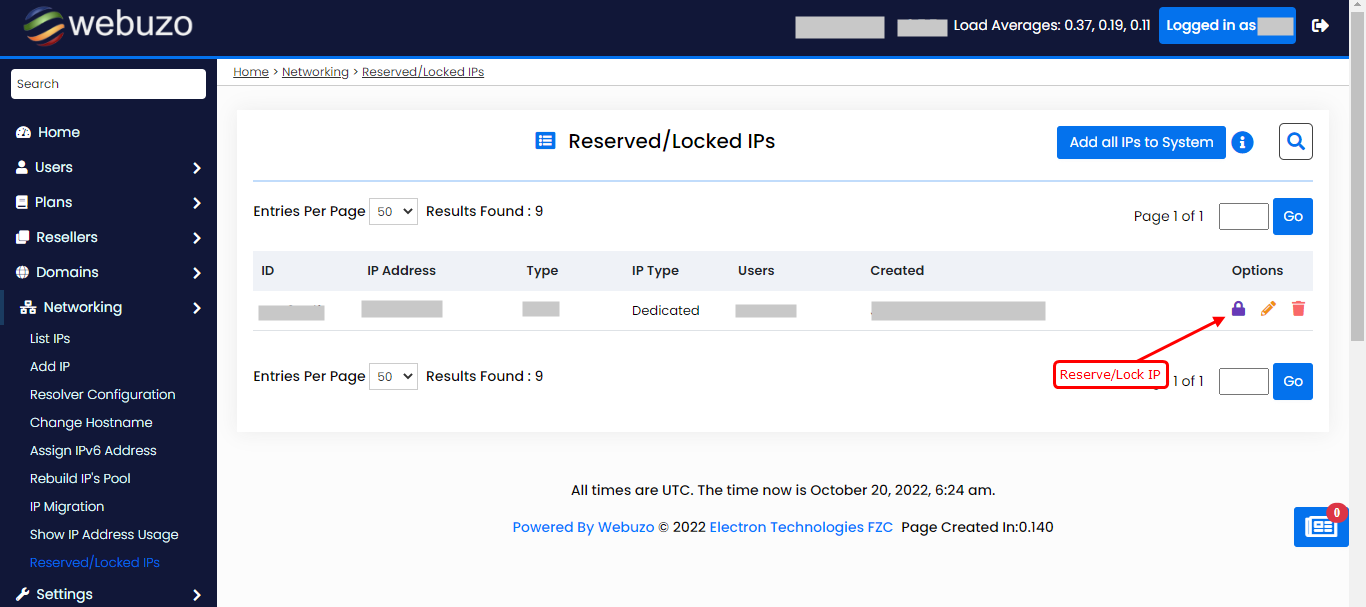Screen dimensions: 1366x607
Task: Click the red trash delete icon
Action: 1298,309
